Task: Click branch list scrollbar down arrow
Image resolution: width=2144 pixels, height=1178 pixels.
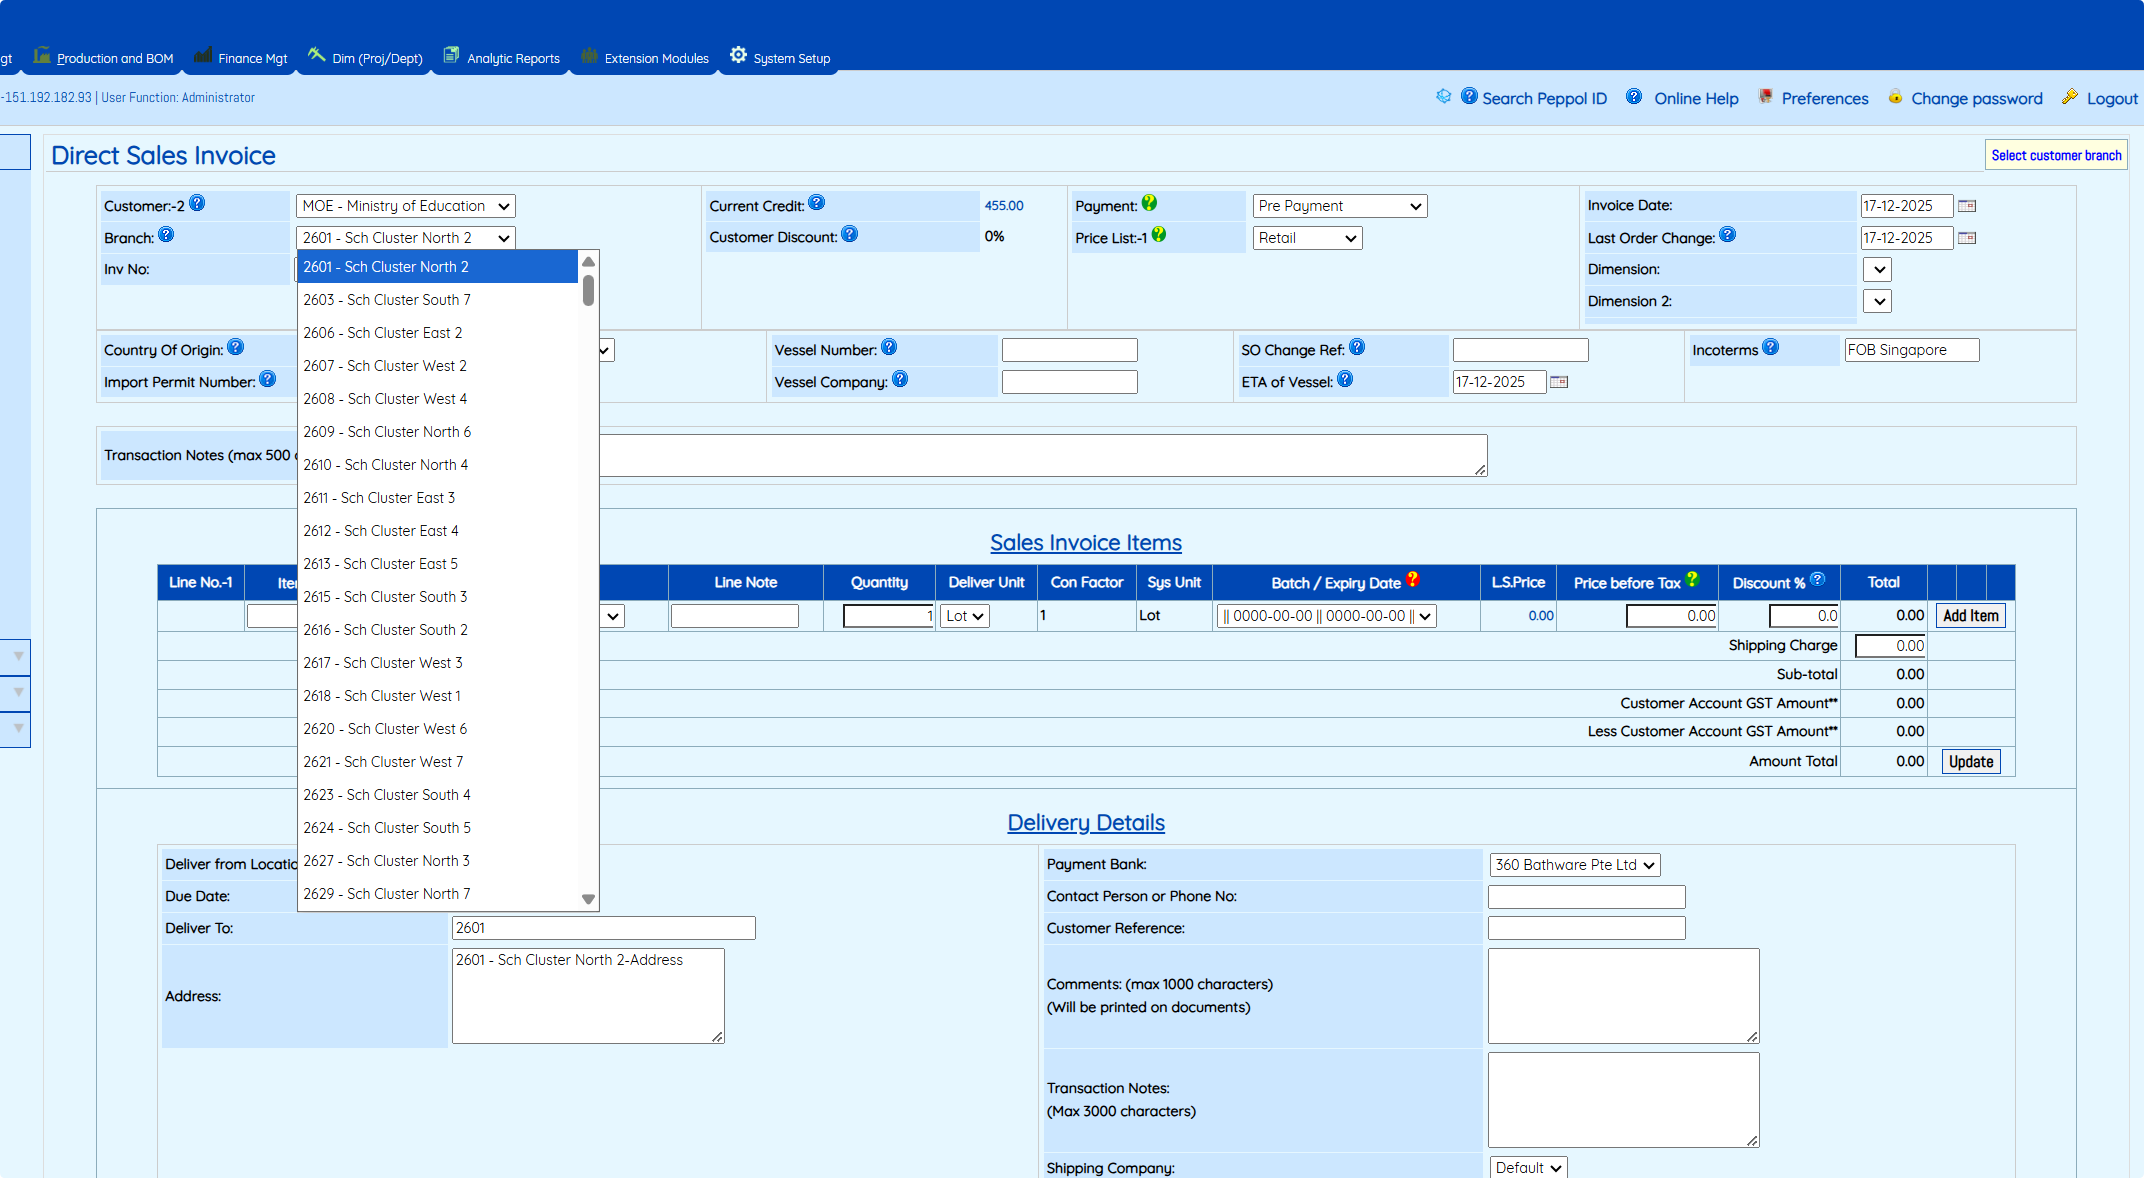Action: click(x=588, y=899)
